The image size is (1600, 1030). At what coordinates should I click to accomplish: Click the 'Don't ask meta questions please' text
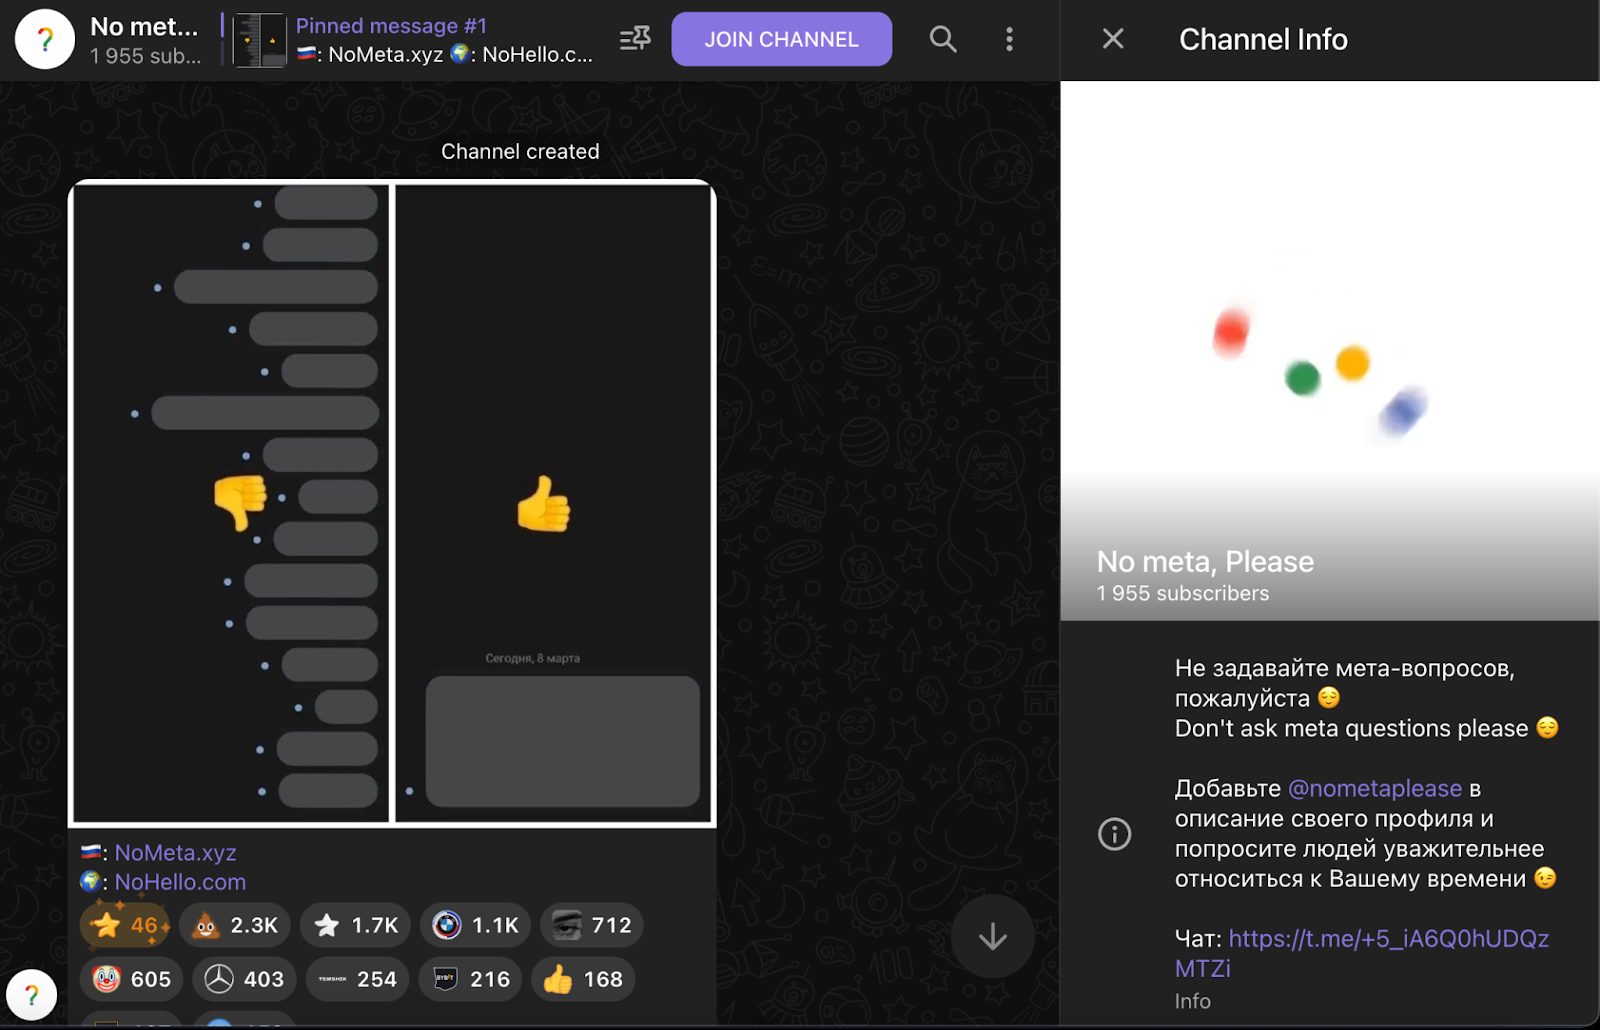(1351, 728)
